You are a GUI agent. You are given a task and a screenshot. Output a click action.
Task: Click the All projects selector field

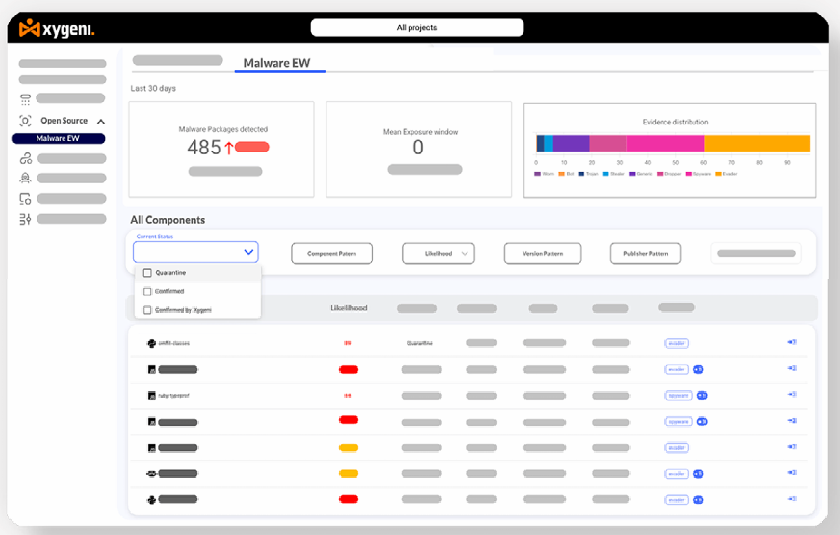click(x=416, y=27)
